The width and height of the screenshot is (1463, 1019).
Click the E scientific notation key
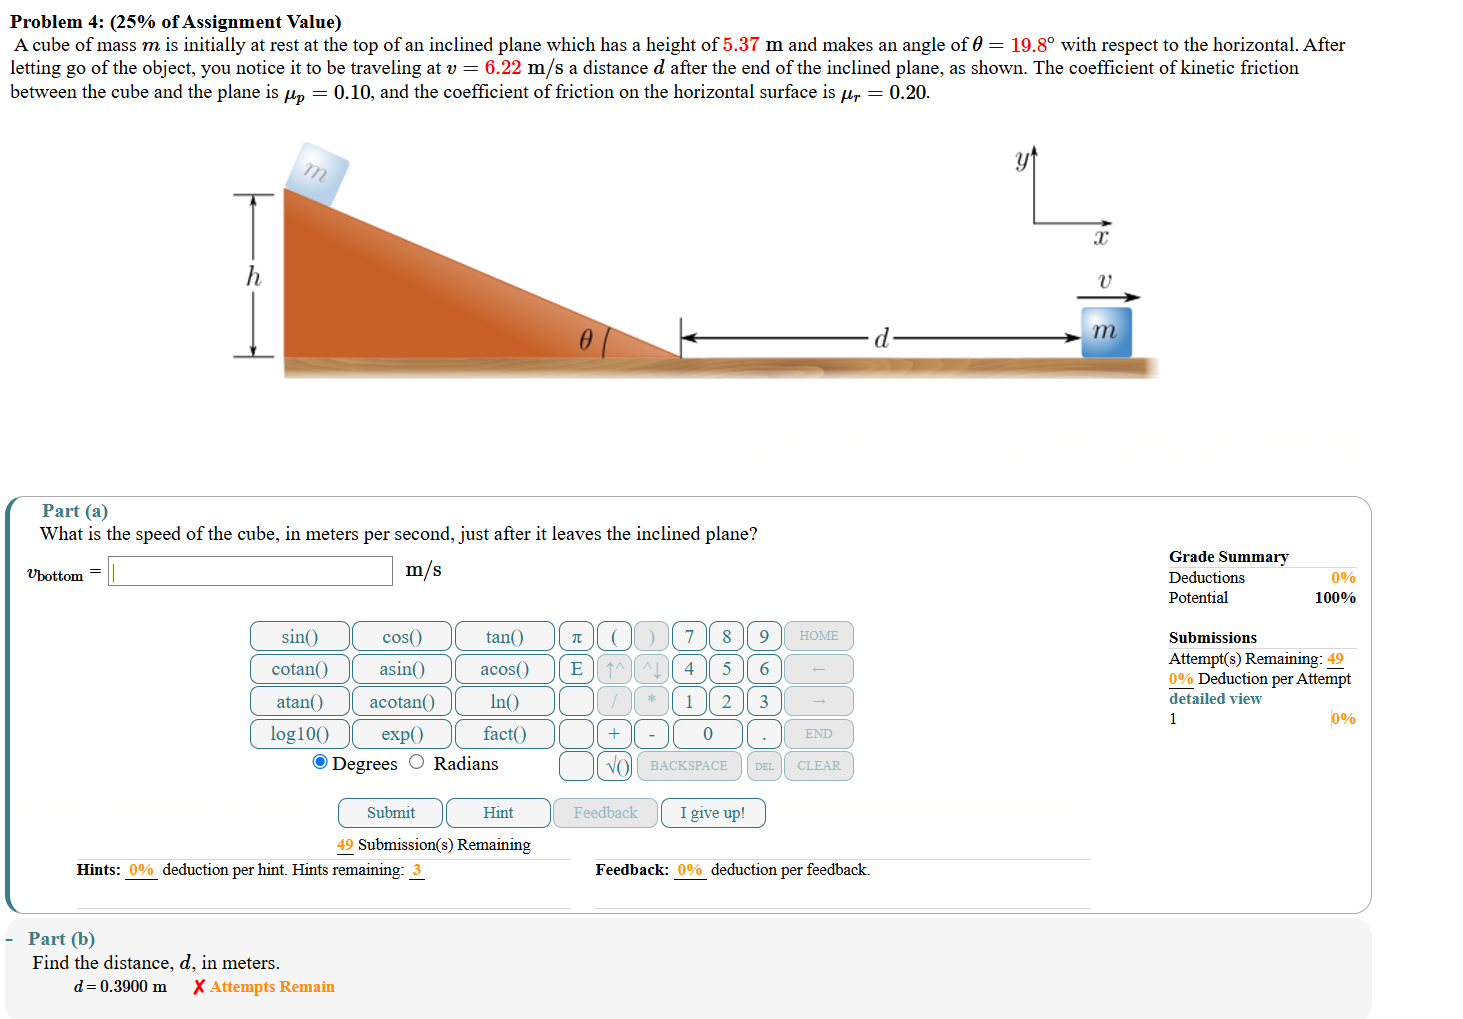[x=576, y=668]
